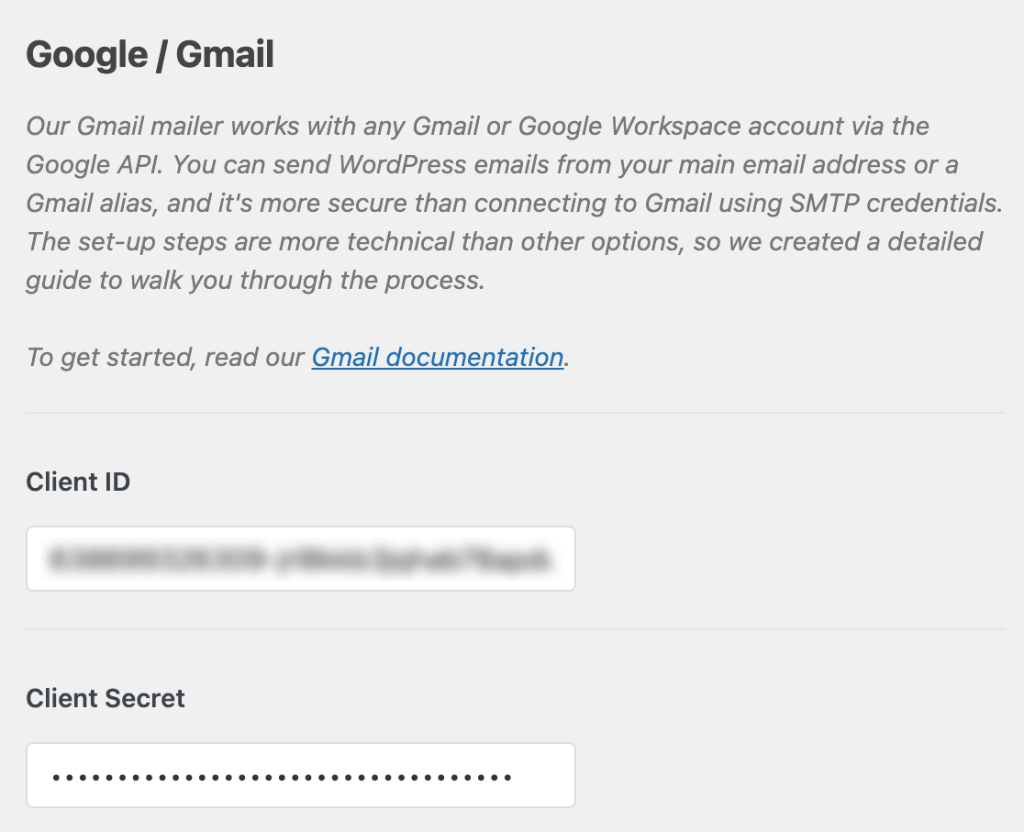Click the divider line above Client Secret

click(515, 629)
